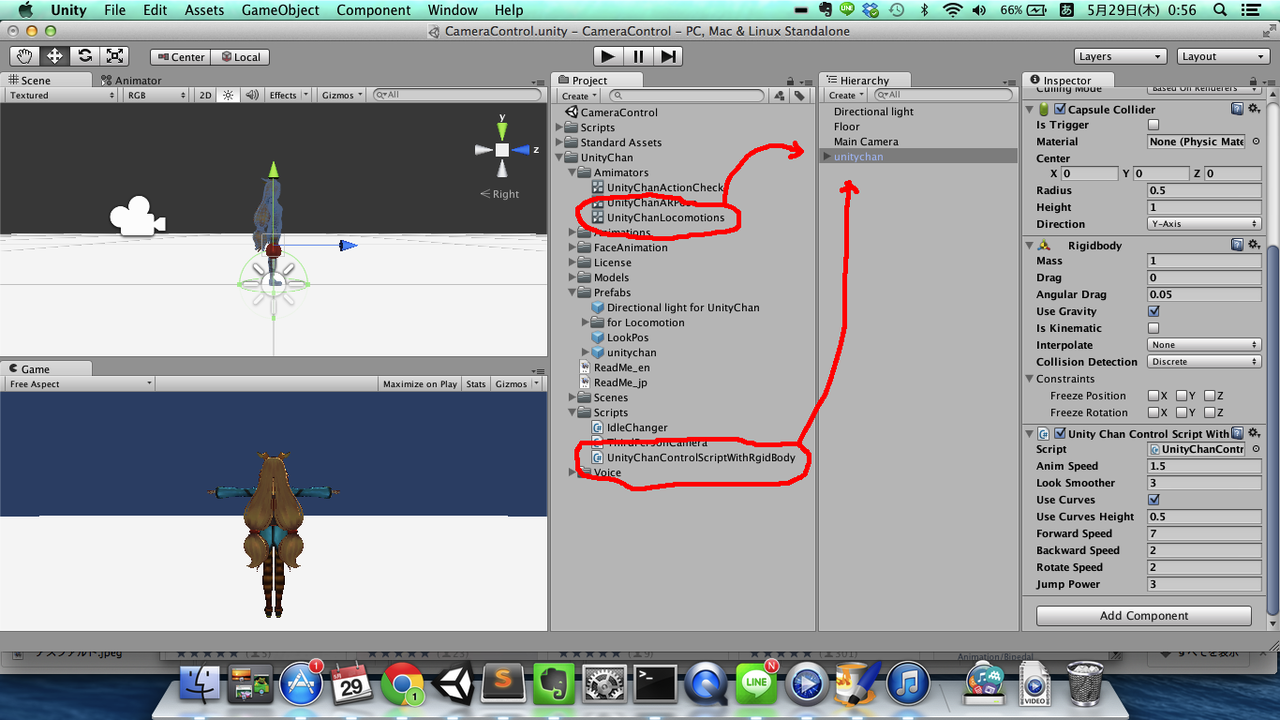Select the Scale tool in the toolbar

tap(115, 56)
